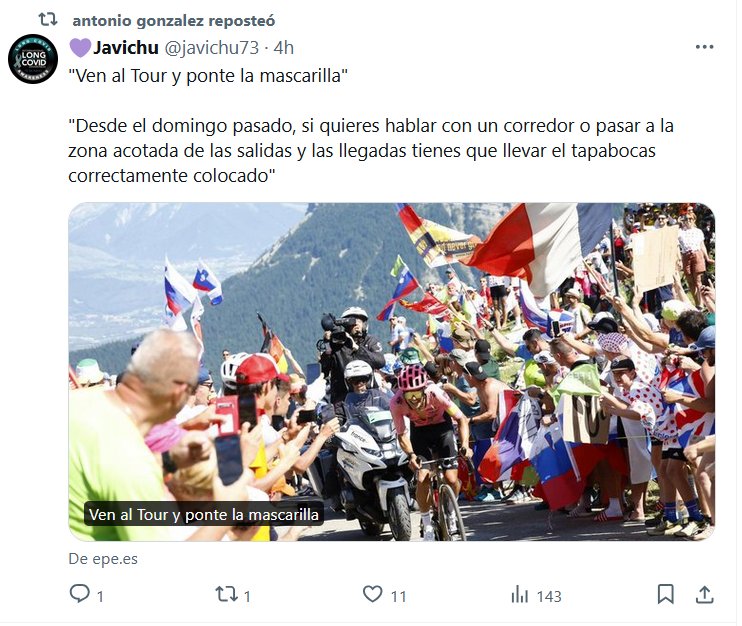
Task: Click the view count number 143
Action: 549,596
